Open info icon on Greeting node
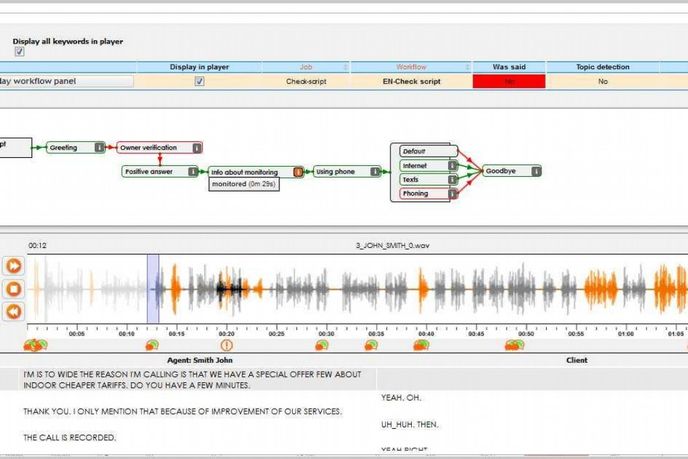688x459 pixels. pos(100,147)
